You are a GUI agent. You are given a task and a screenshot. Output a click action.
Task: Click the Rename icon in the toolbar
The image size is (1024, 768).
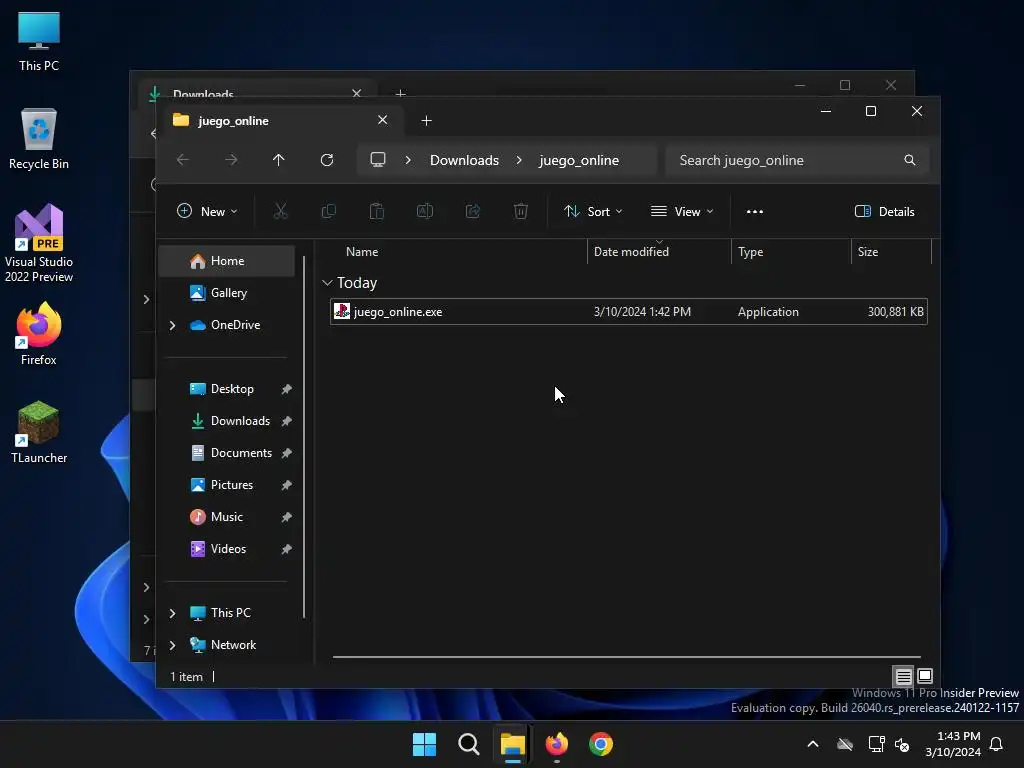coord(424,211)
